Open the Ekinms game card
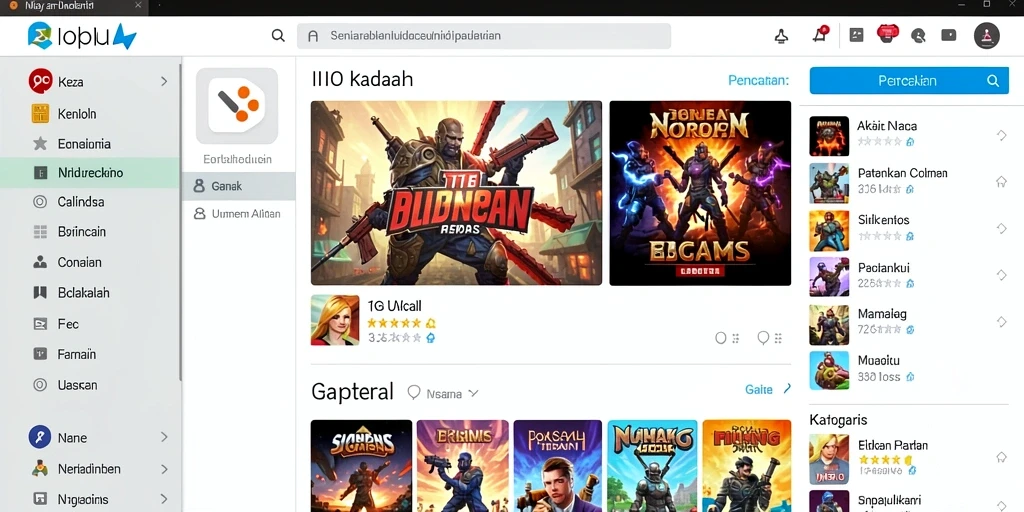The image size is (1024, 512). click(x=462, y=466)
